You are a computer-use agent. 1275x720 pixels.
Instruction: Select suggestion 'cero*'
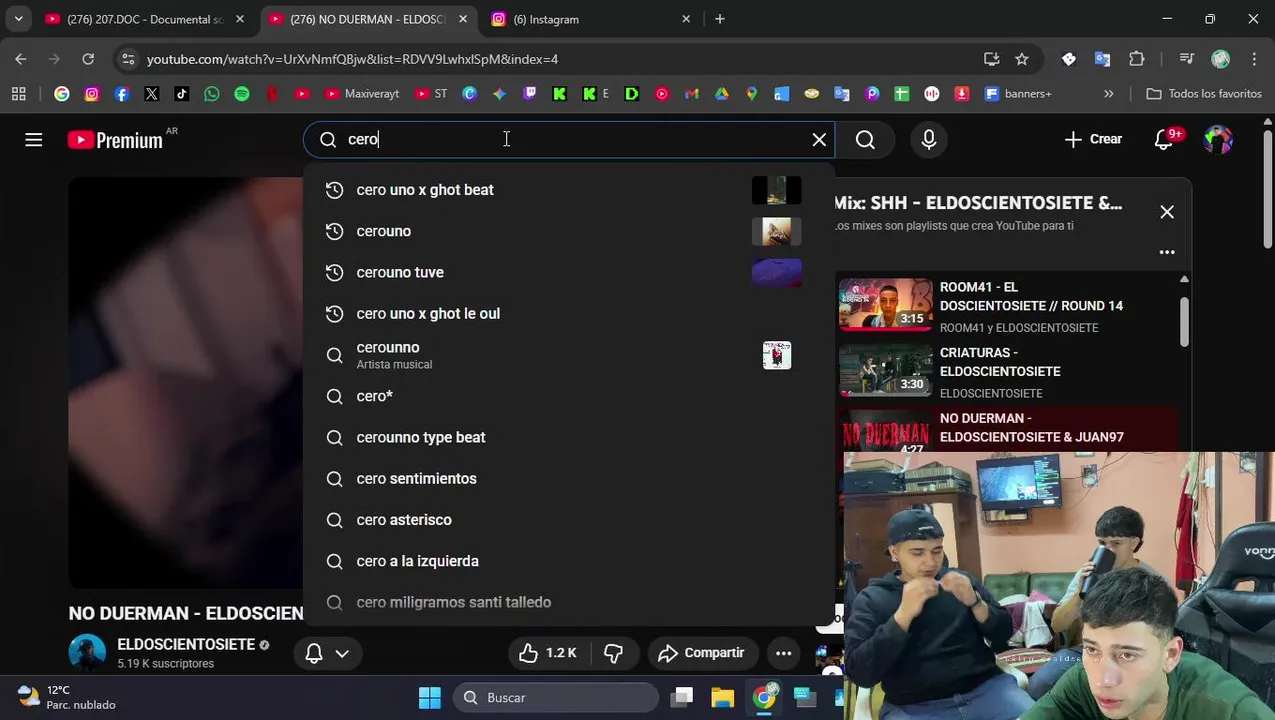(x=569, y=396)
